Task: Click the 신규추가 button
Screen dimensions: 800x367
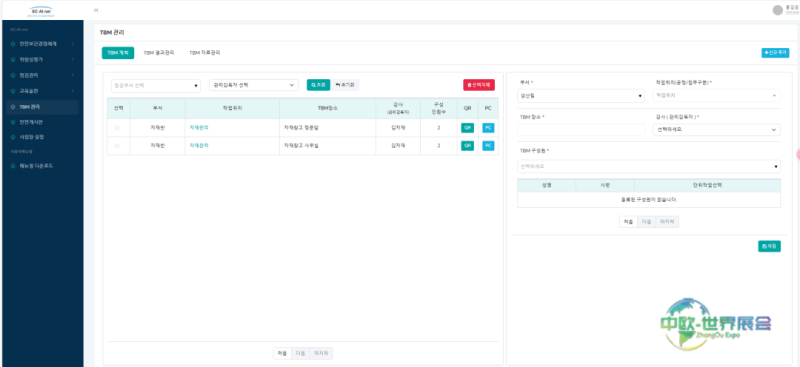Action: (775, 53)
